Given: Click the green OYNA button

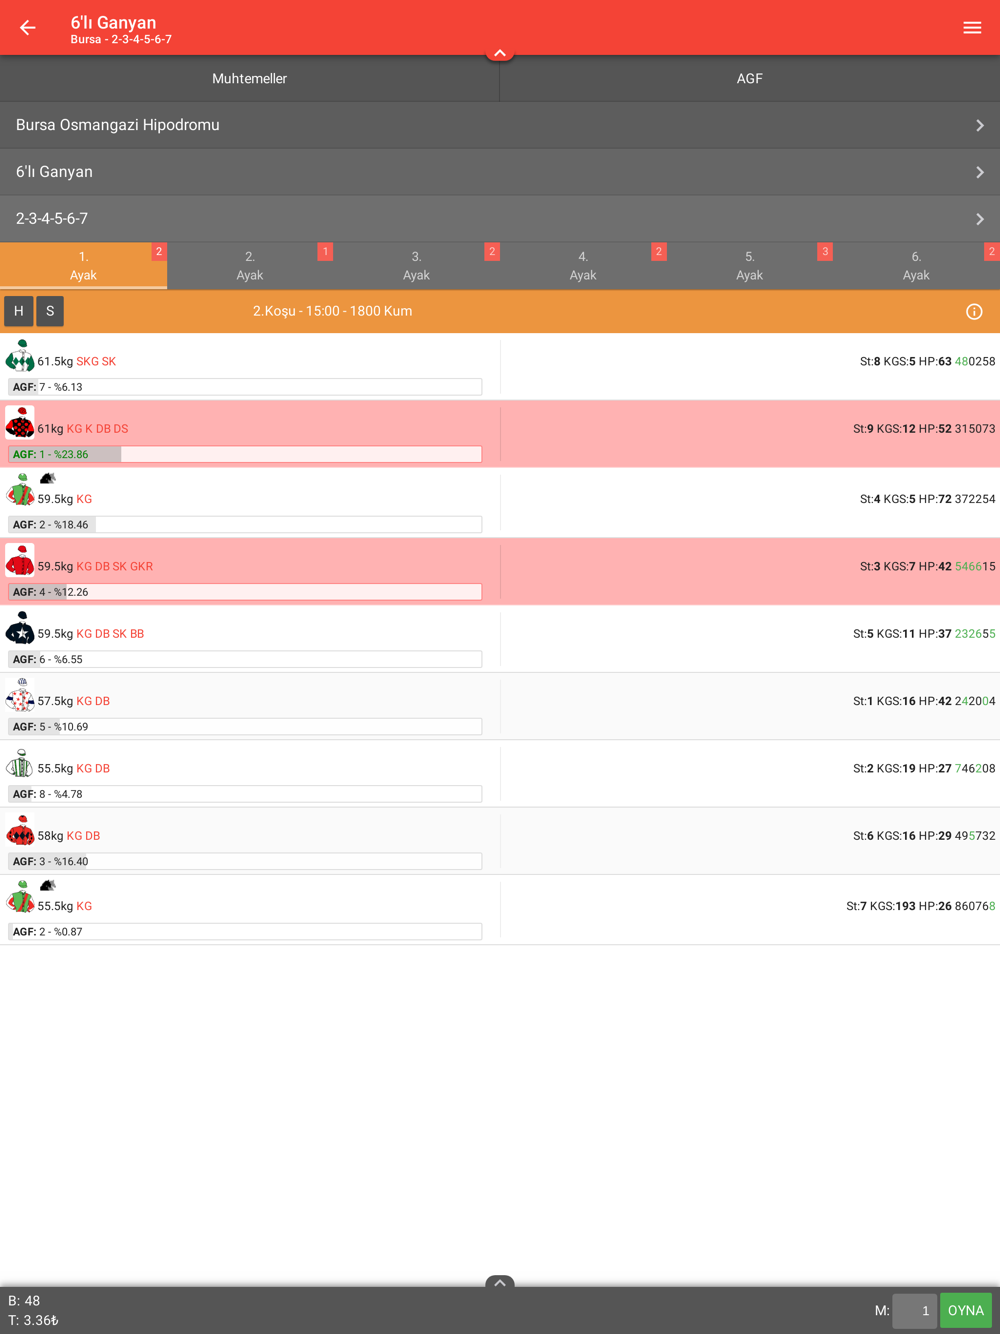Looking at the screenshot, I should click(x=966, y=1310).
